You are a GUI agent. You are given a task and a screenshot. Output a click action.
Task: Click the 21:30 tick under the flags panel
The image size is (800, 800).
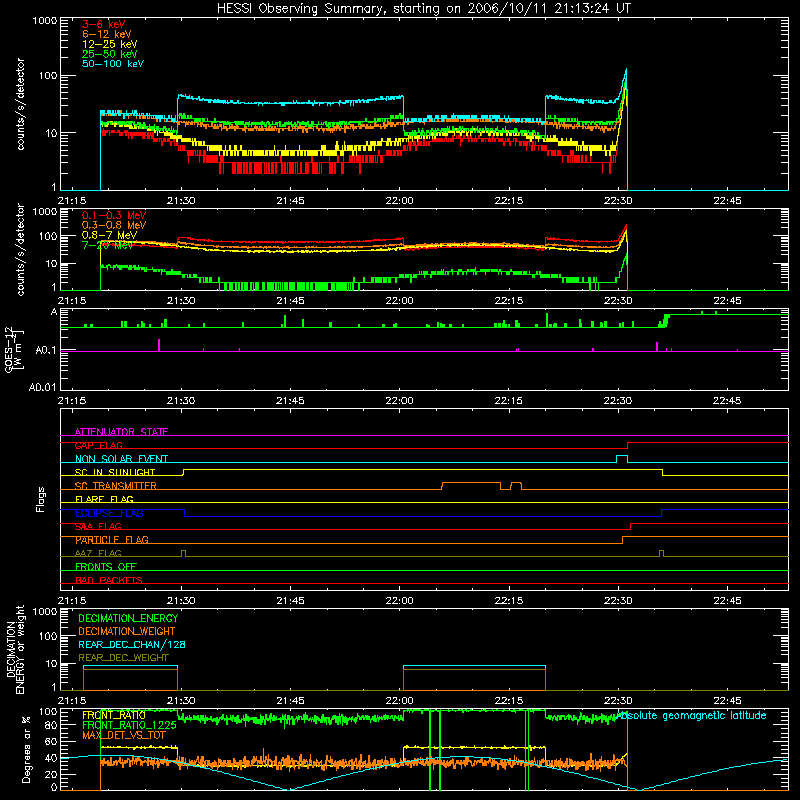coord(181,601)
